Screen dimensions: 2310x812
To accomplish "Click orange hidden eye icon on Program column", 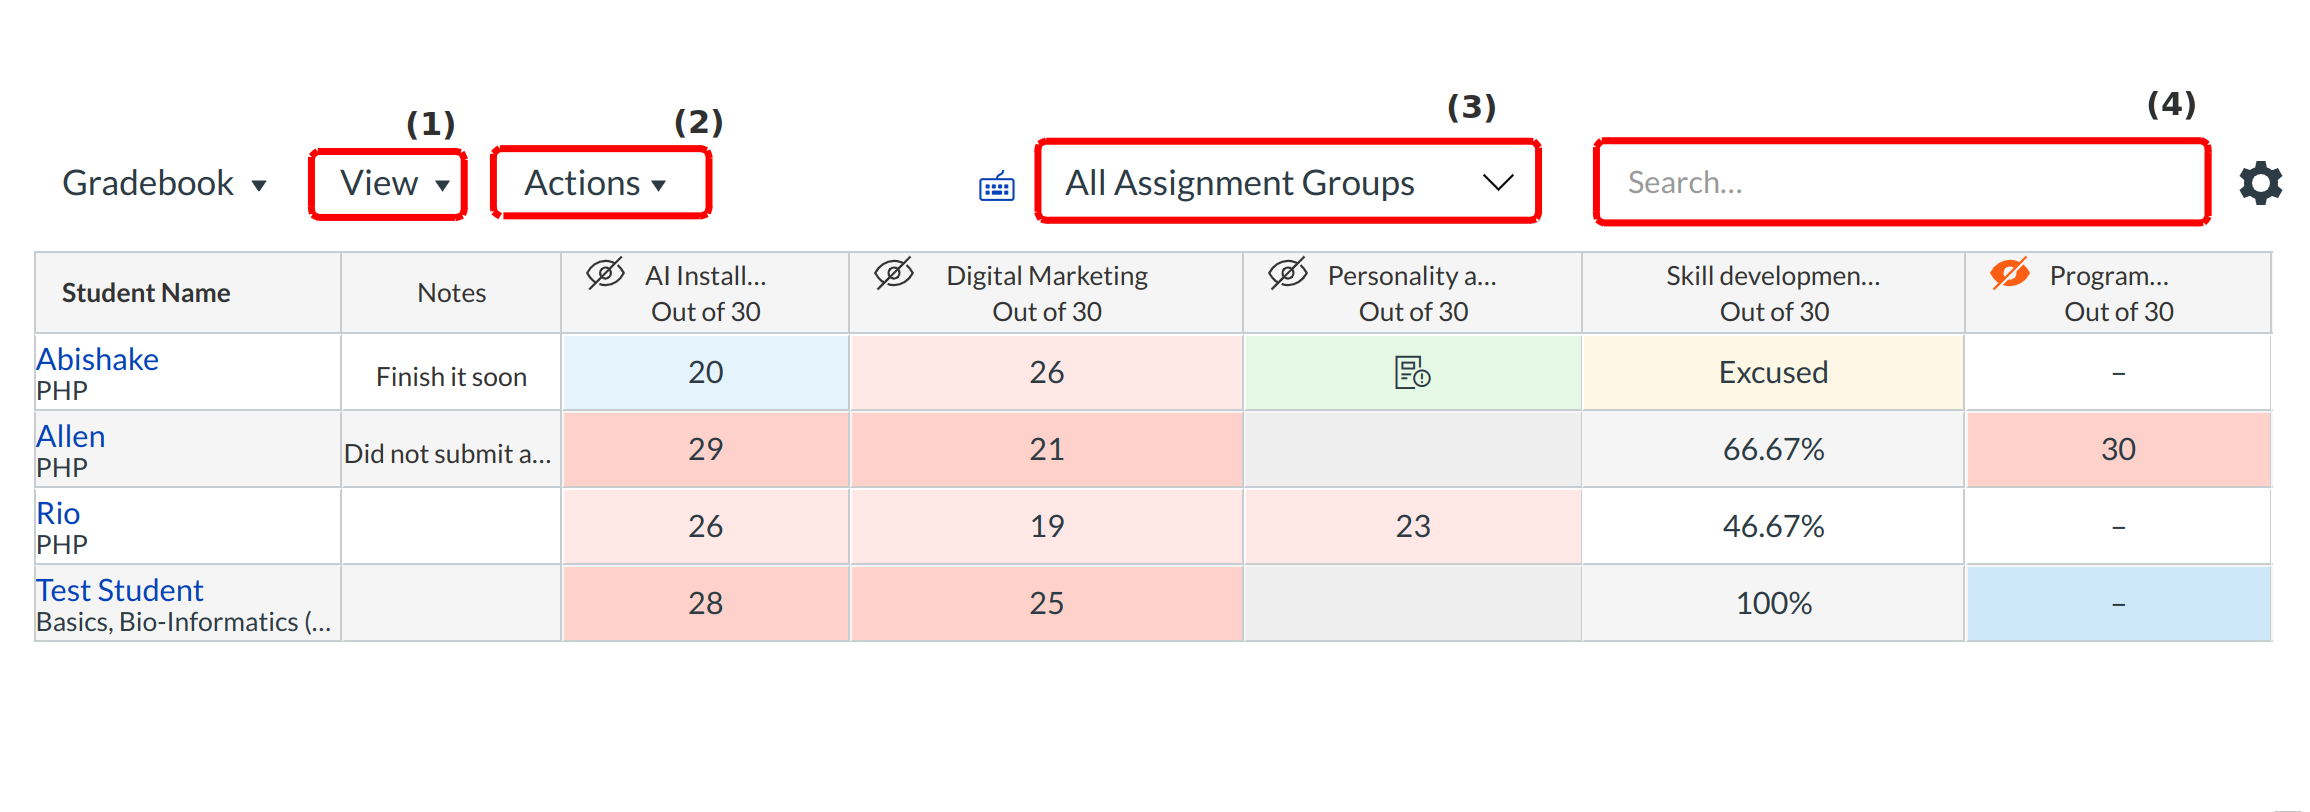I will pos(2009,273).
